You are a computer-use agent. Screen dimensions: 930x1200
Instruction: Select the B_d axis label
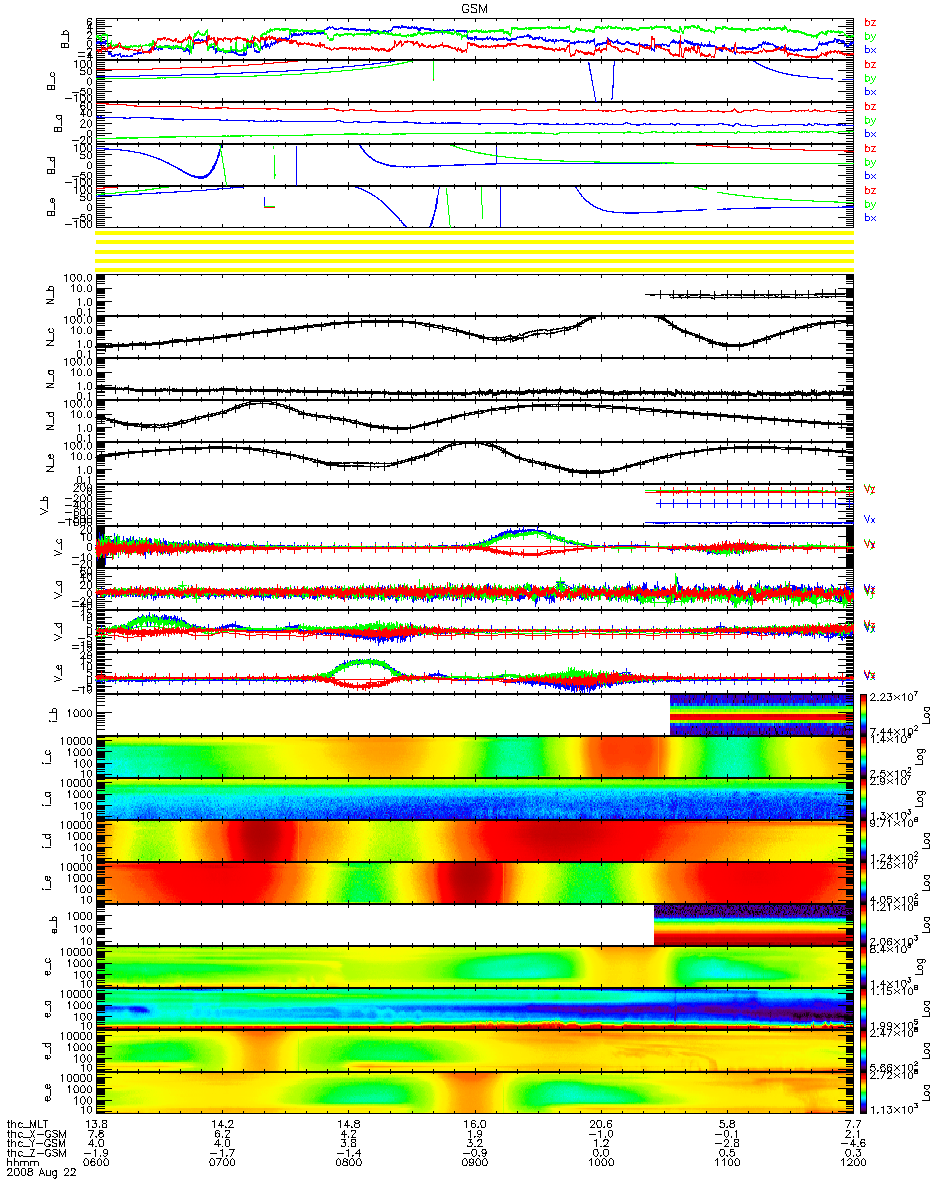pyautogui.click(x=50, y=165)
